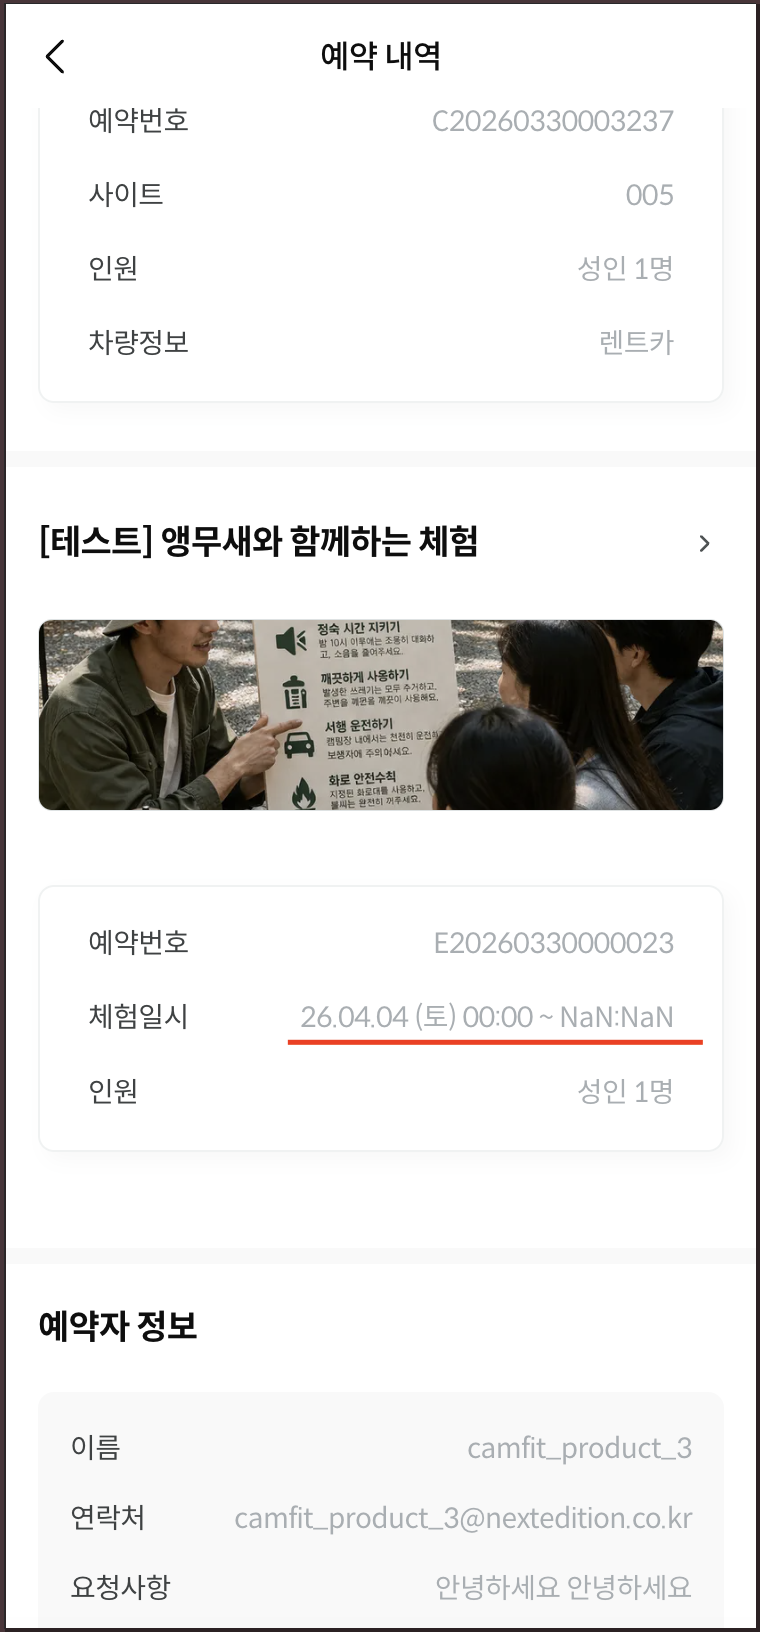
Task: Click the 사이트 label
Action: 126,195
